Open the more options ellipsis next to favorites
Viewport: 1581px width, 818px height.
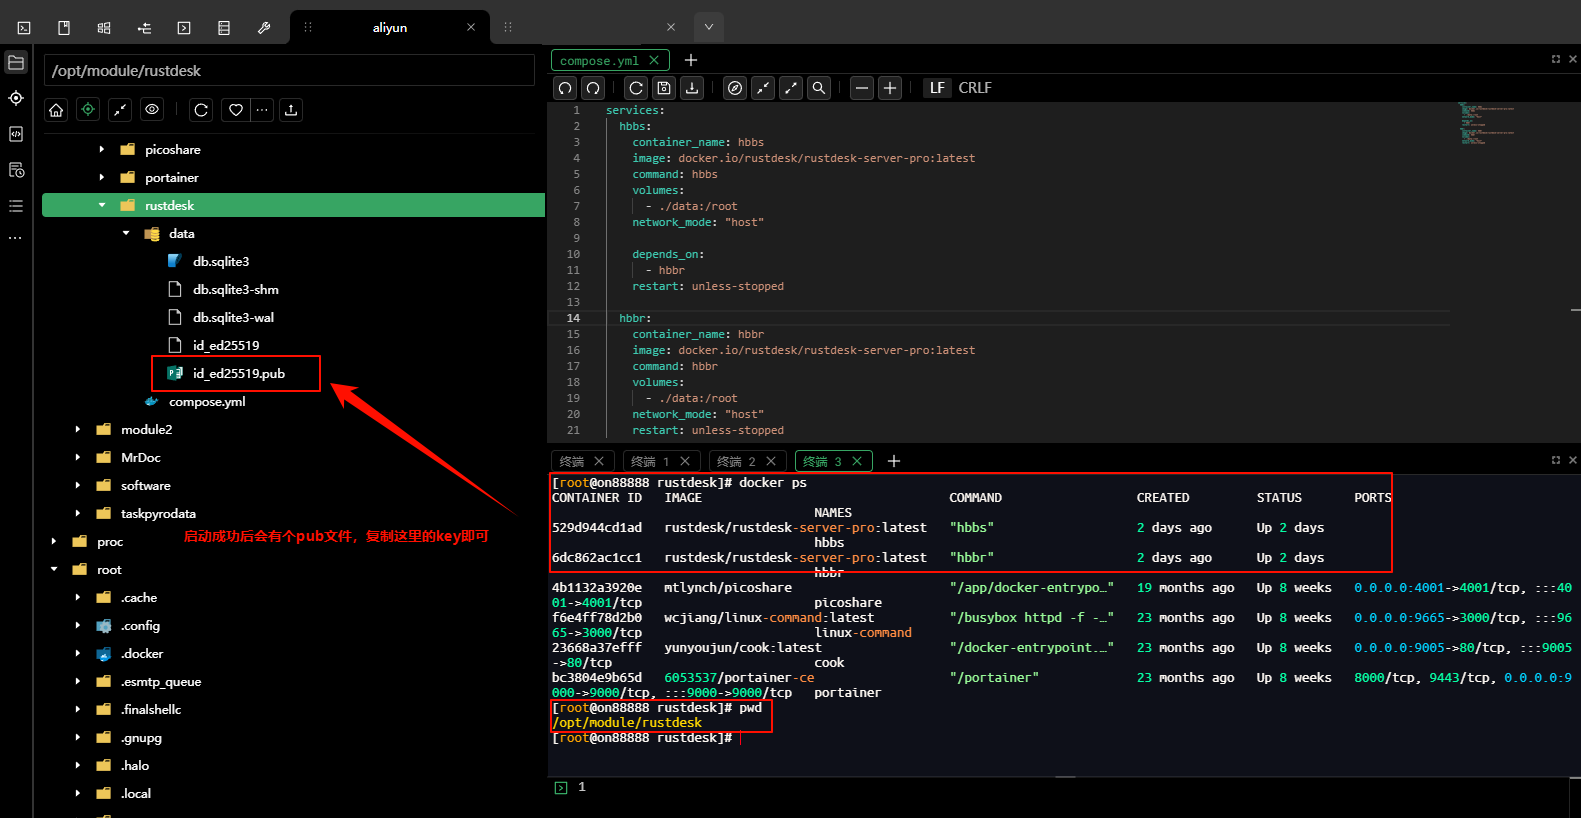[x=262, y=110]
